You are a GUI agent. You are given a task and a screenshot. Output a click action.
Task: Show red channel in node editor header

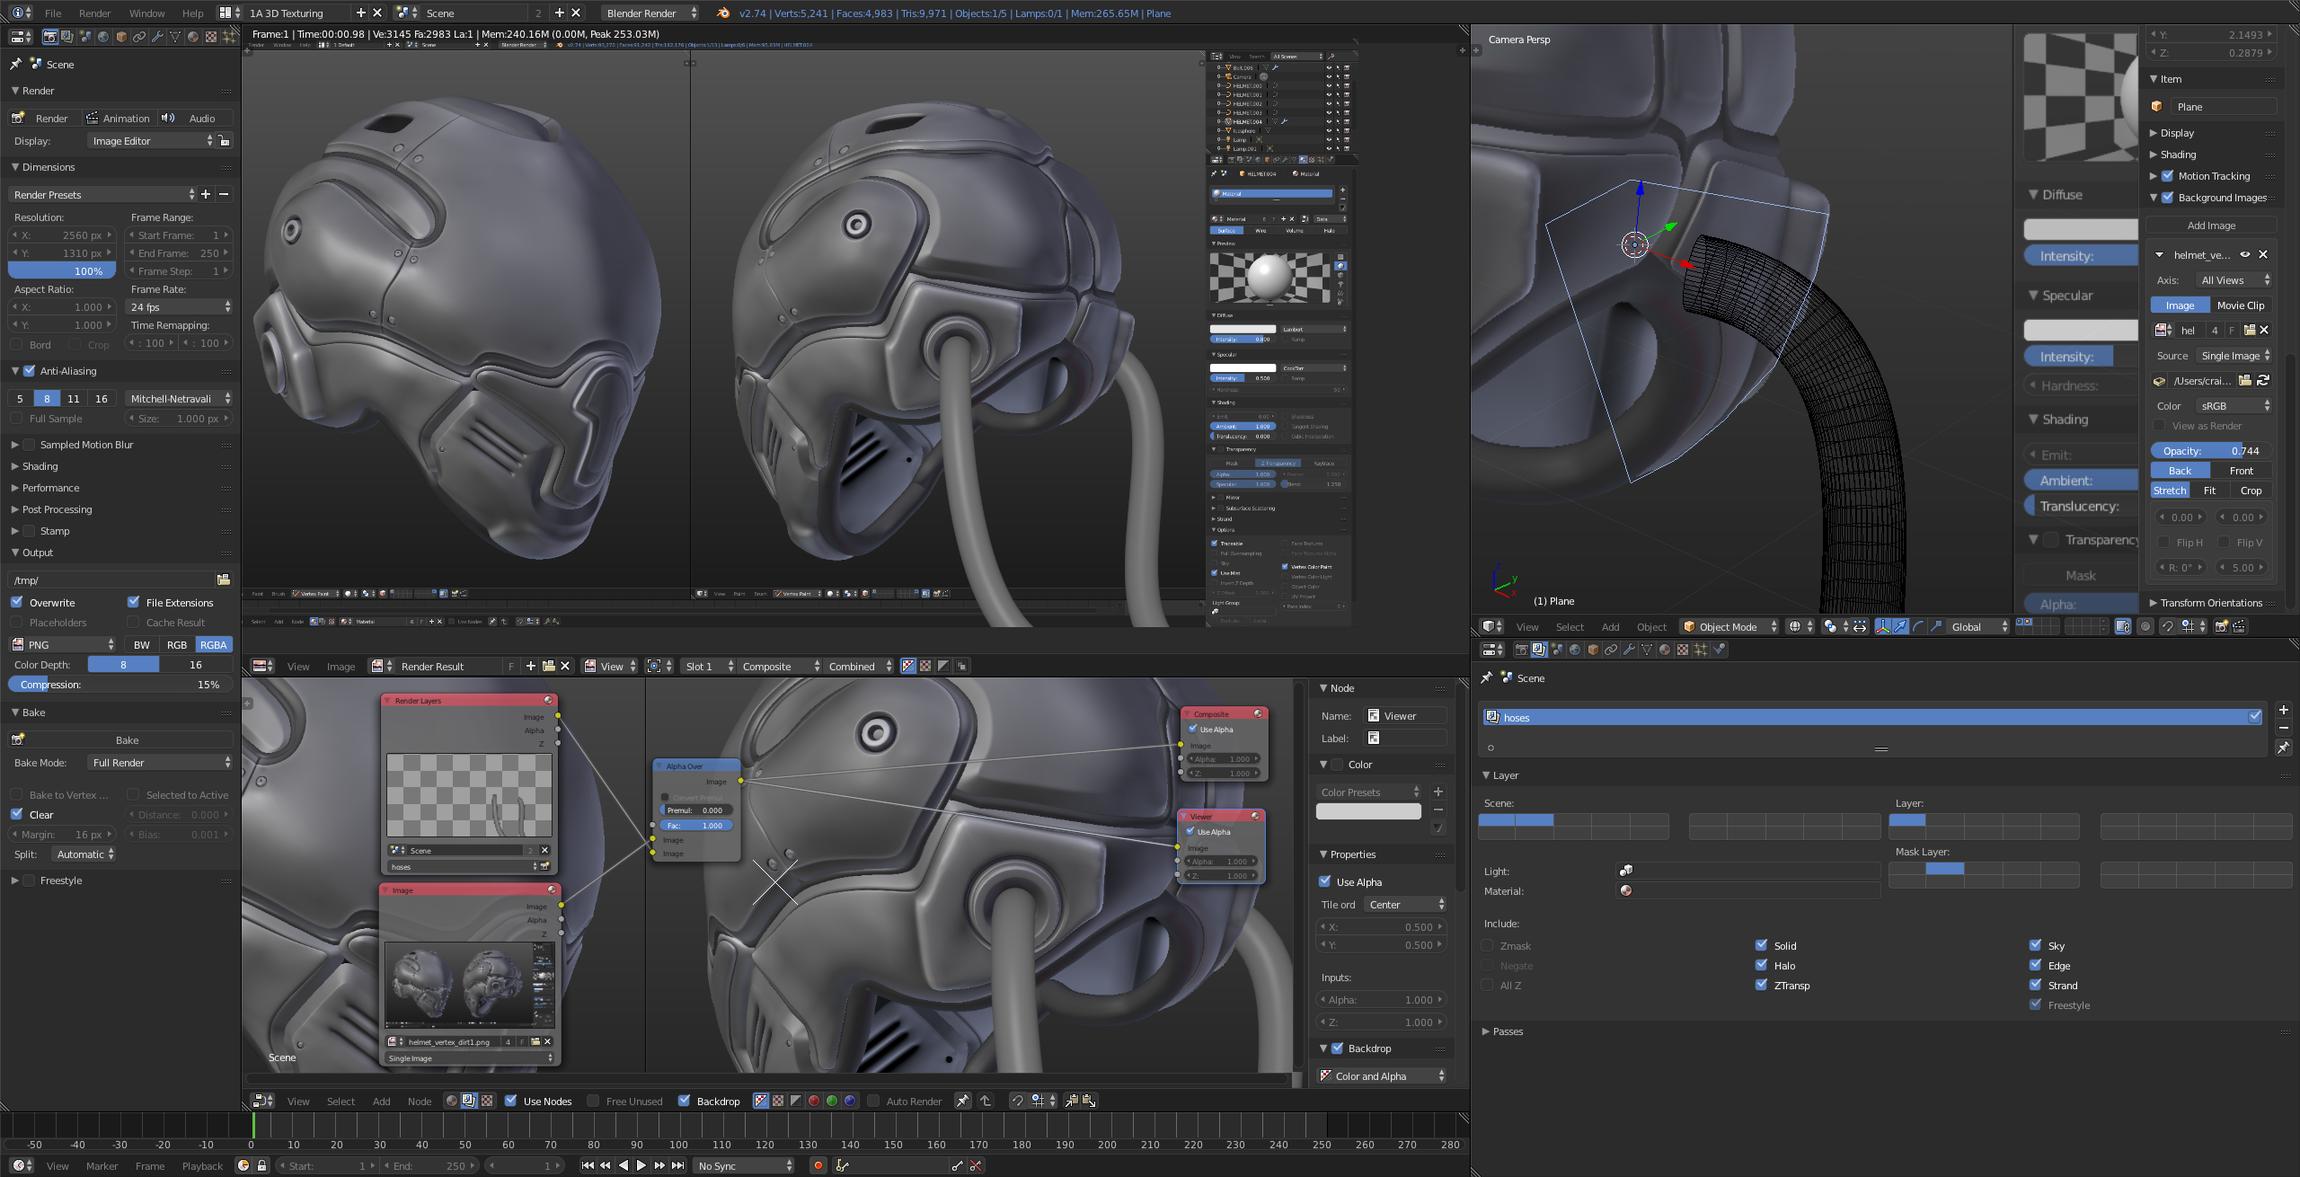click(x=814, y=1101)
